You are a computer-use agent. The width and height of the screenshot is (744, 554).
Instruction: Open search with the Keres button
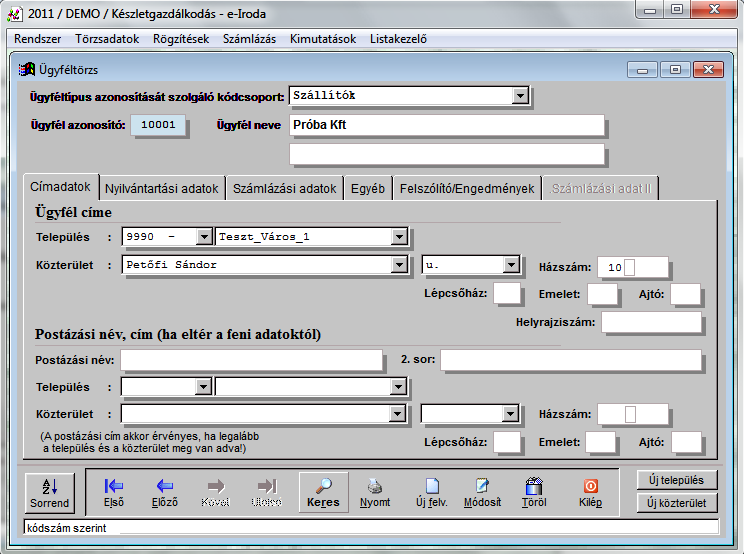pos(322,492)
